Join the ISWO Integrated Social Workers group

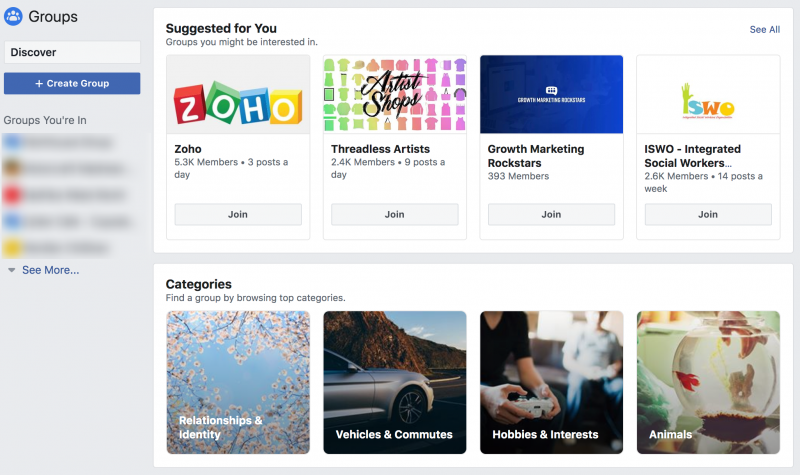pos(708,214)
